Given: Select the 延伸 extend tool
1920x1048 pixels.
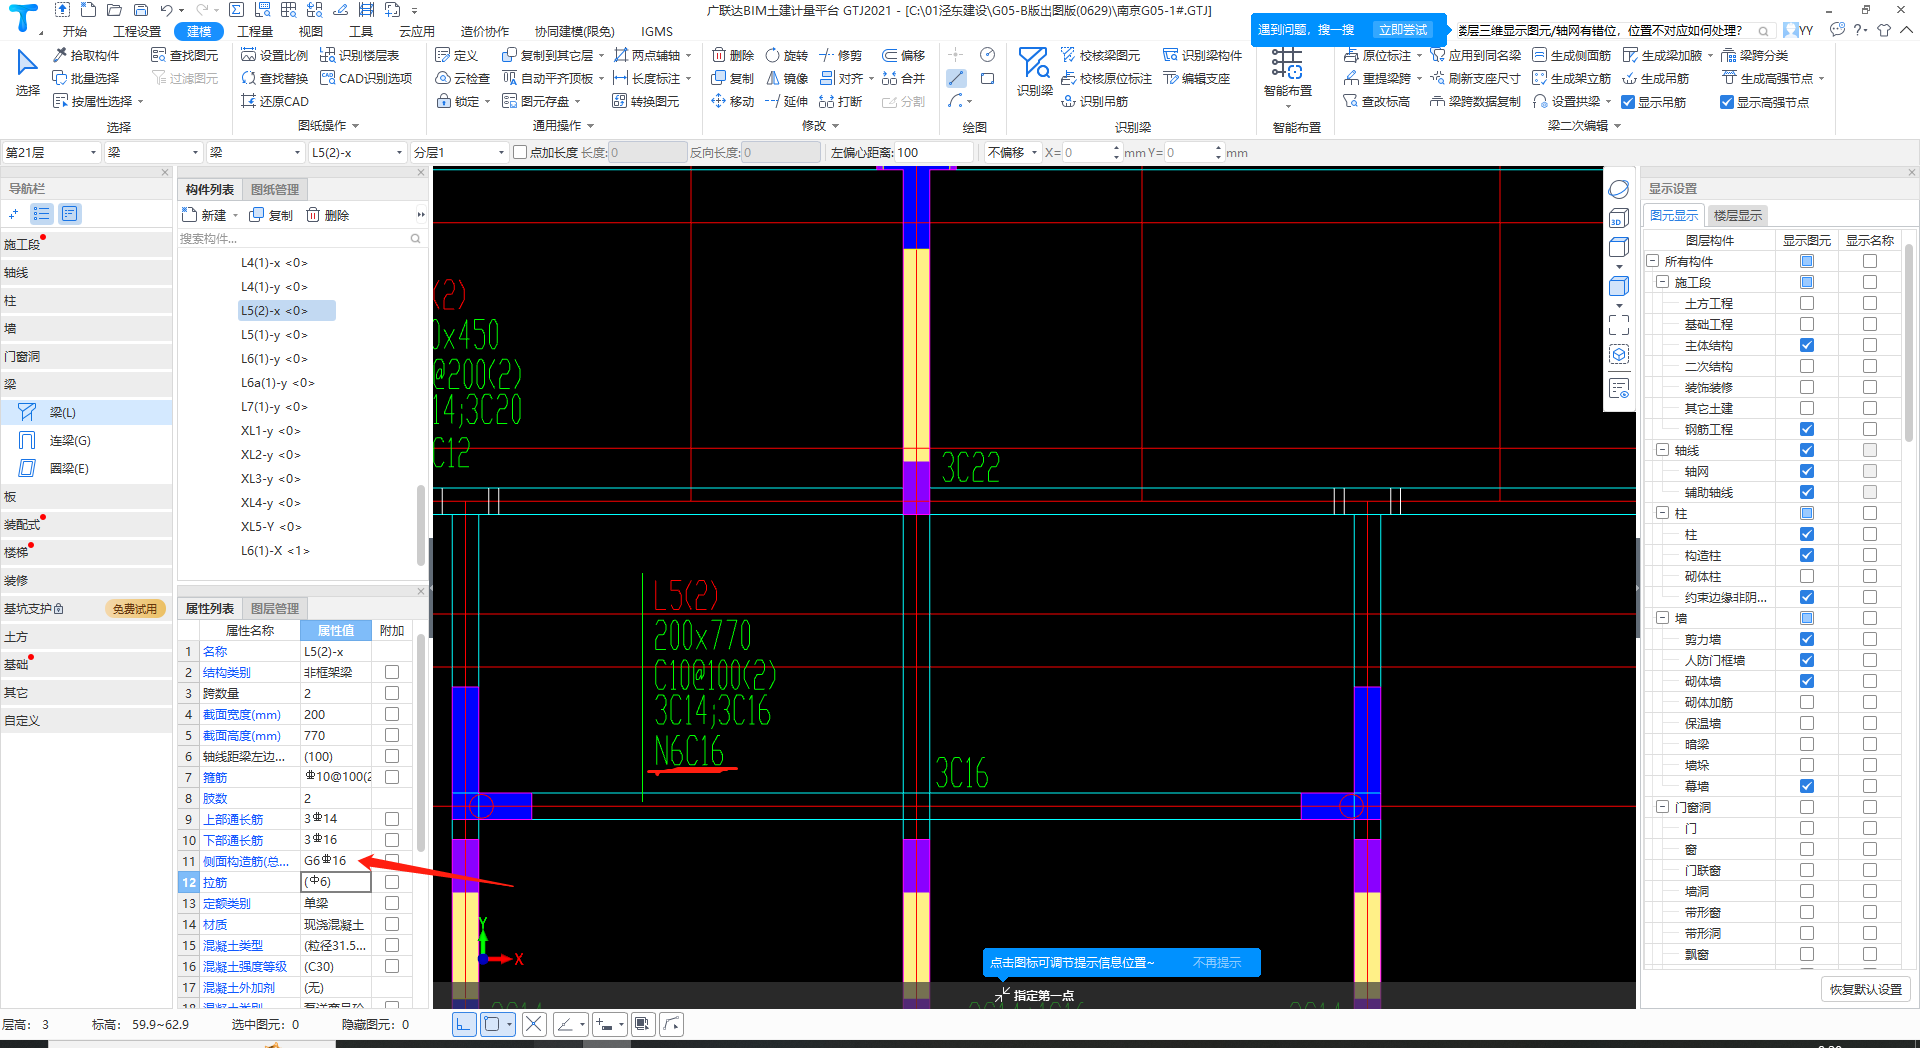Looking at the screenshot, I should [x=787, y=101].
